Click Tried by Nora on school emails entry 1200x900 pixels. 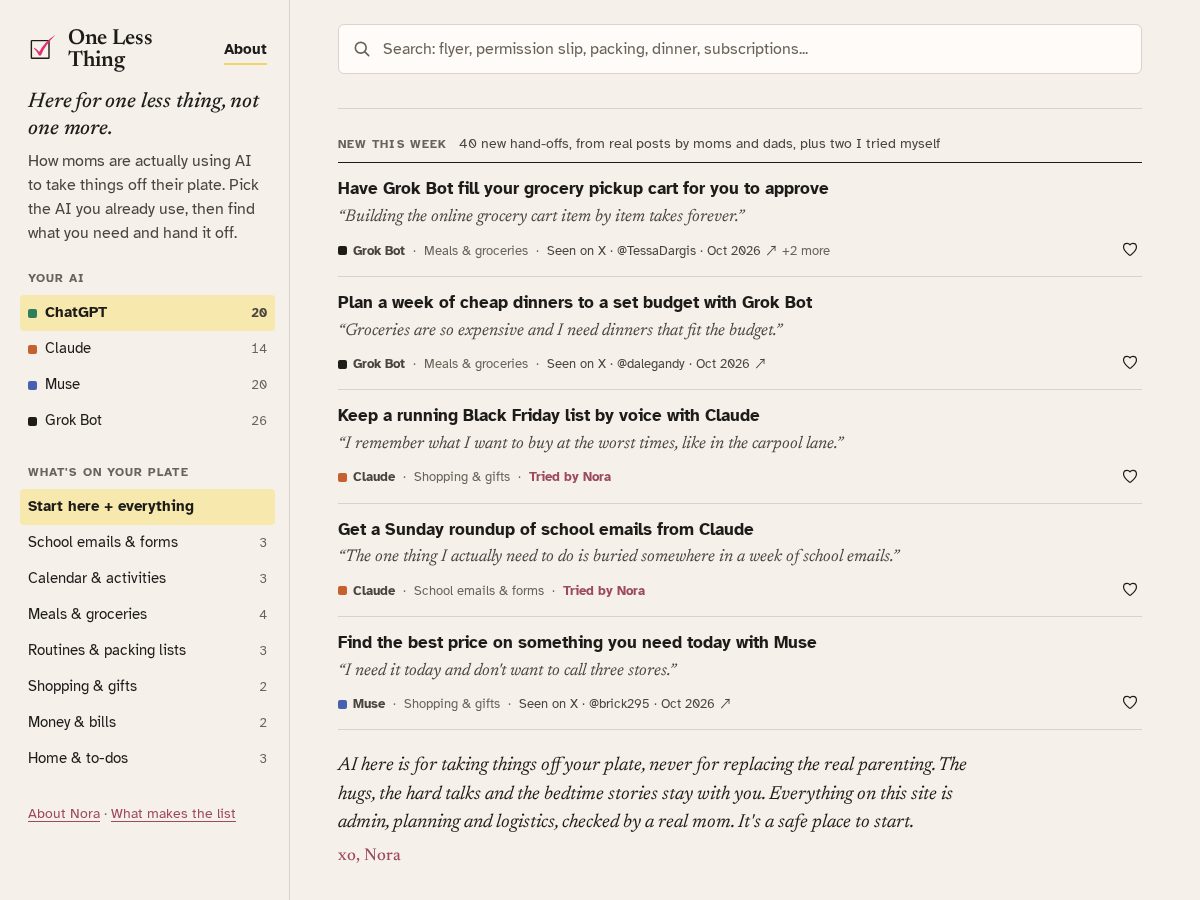[604, 591]
